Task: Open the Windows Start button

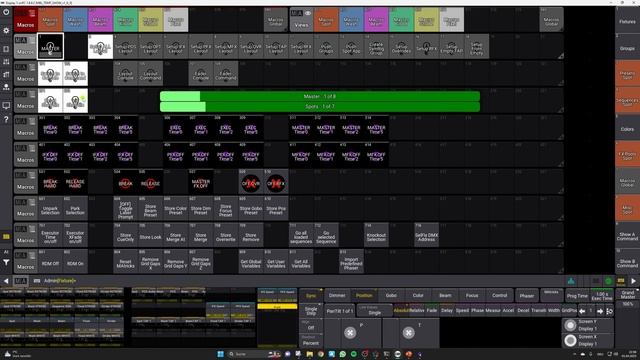Action: coord(221,354)
